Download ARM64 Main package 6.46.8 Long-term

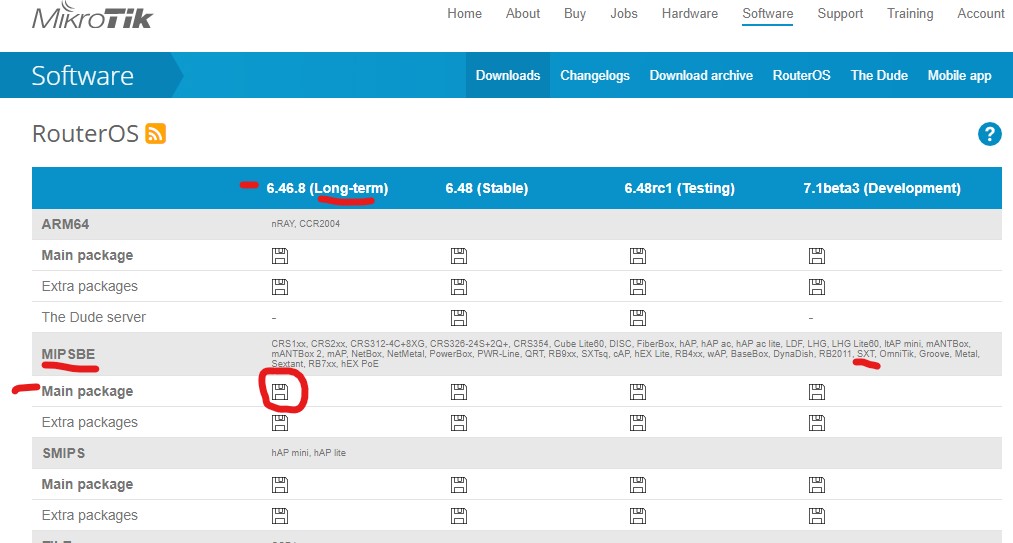coord(280,256)
